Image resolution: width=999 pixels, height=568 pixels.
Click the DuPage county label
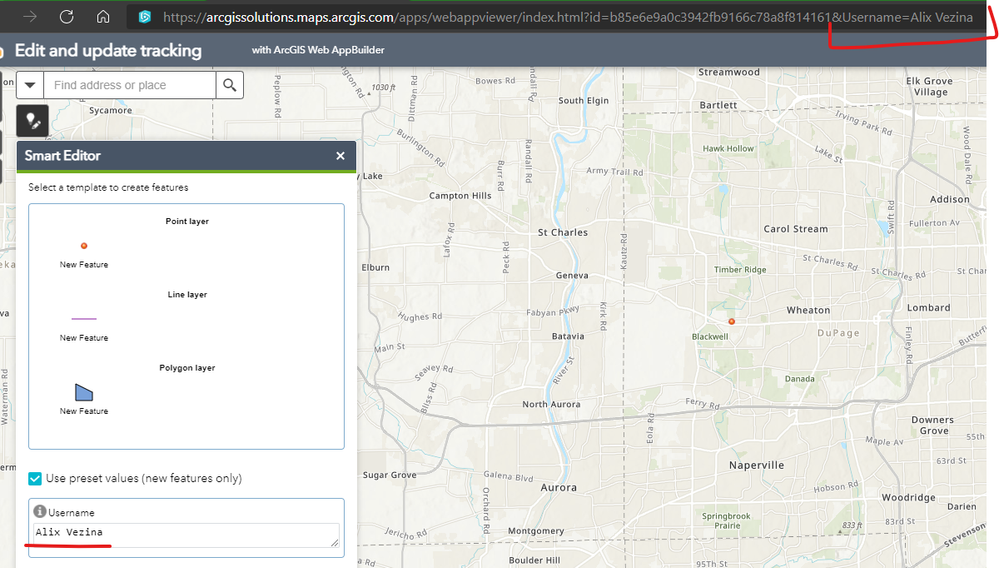(x=838, y=333)
